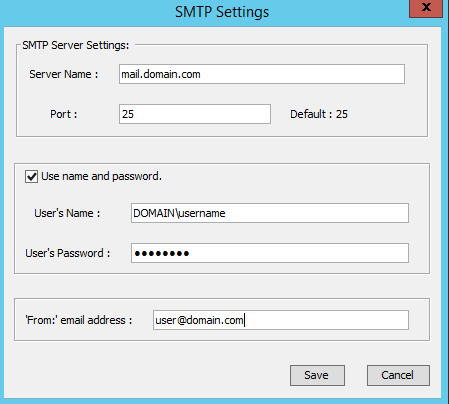Click the User's Password field
The image size is (449, 404).
pos(270,253)
